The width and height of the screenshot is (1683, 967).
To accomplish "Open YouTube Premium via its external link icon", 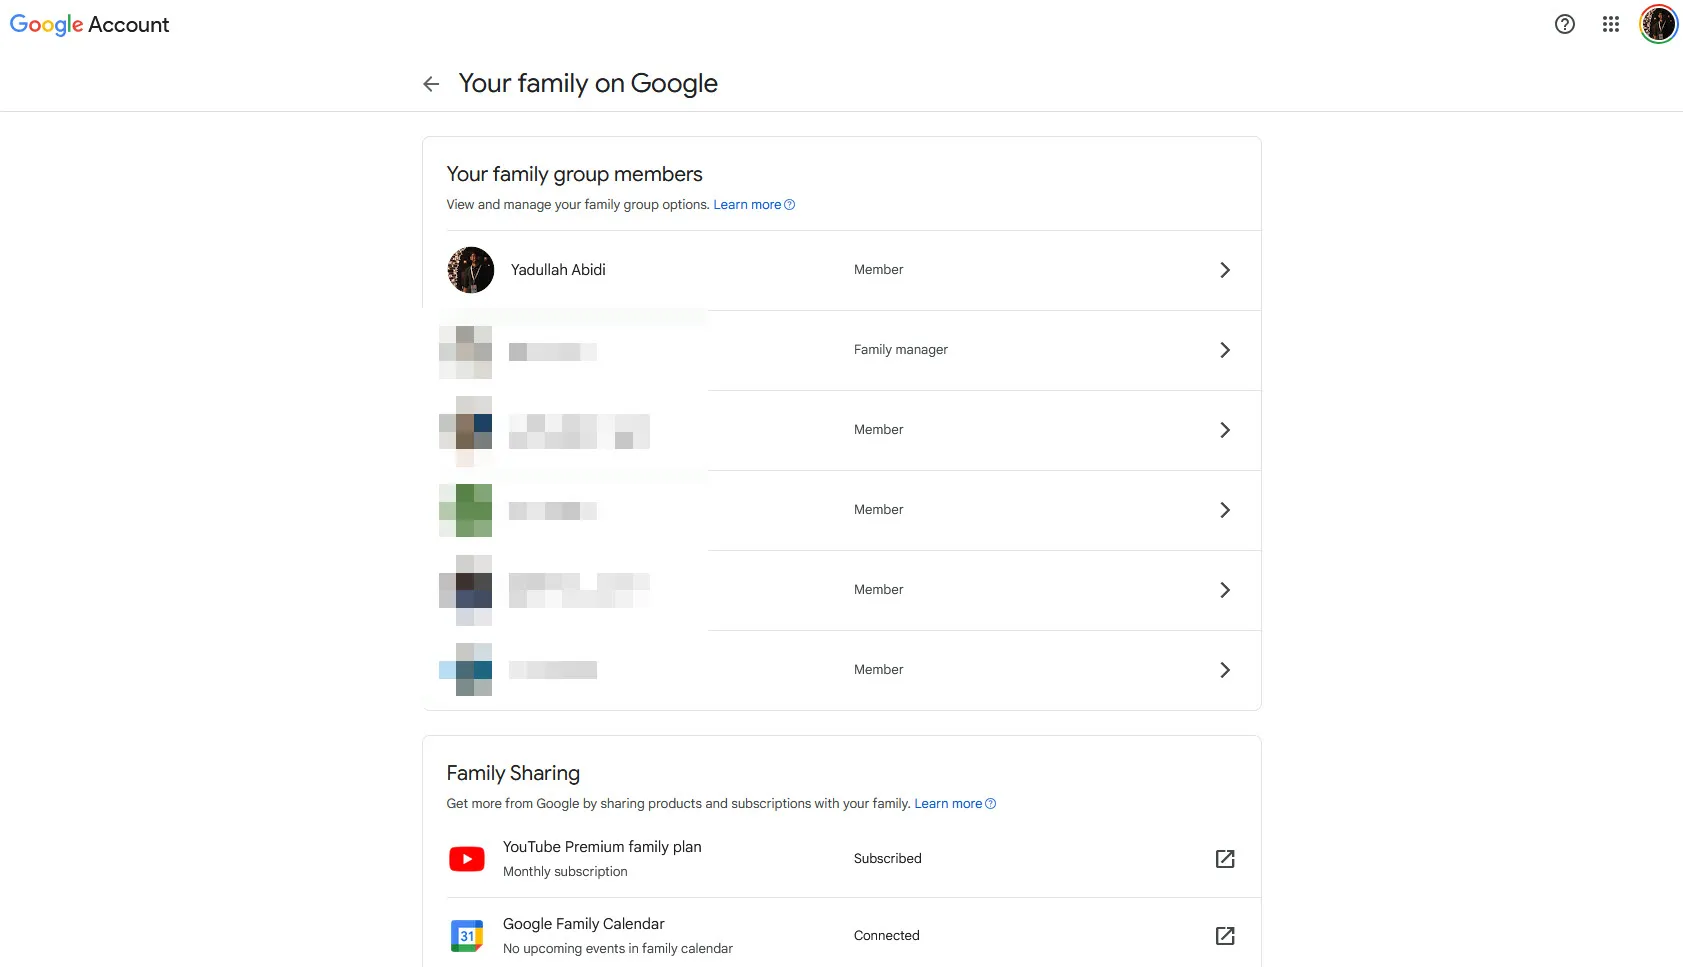I will click(x=1225, y=858).
